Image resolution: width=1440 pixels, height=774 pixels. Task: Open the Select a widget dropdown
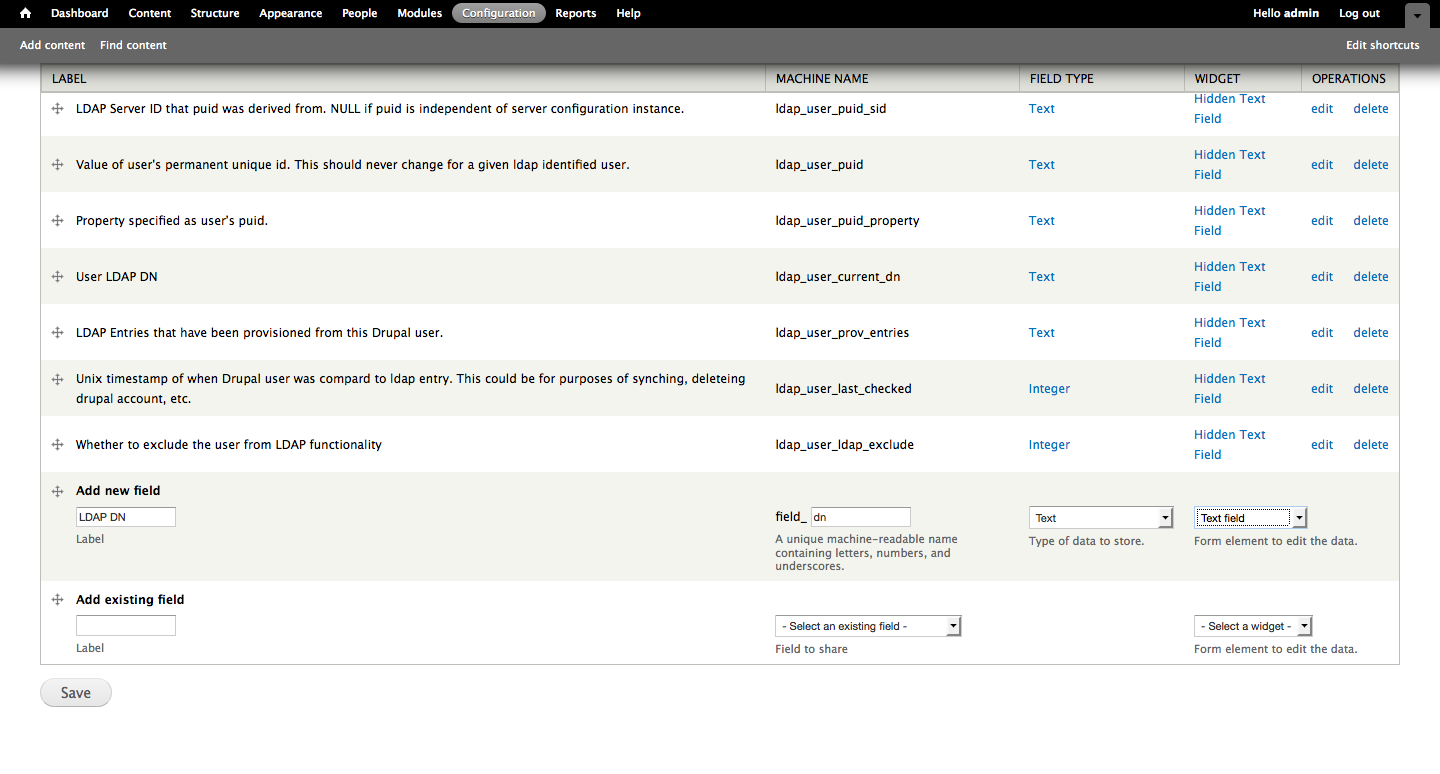tap(1252, 626)
